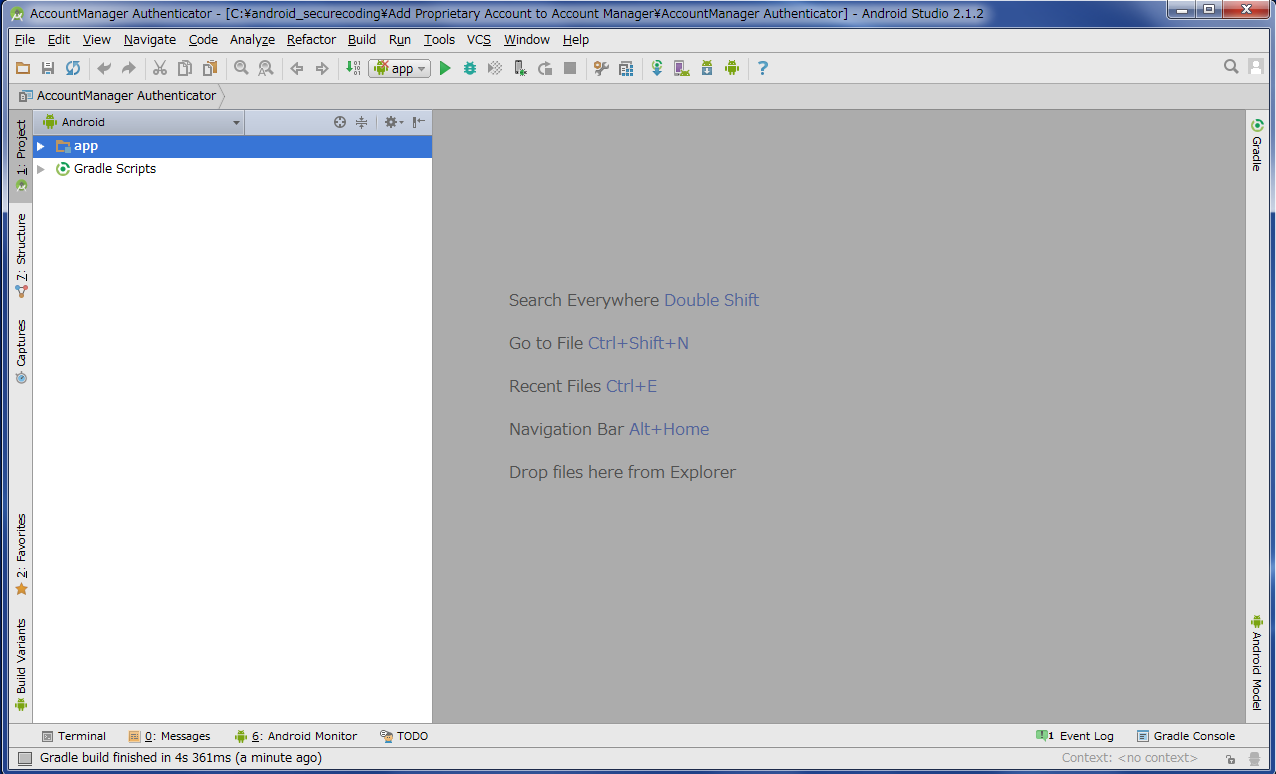This screenshot has height=774, width=1276.
Task: Click the Synchronize toolbar icon
Action: [x=73, y=68]
